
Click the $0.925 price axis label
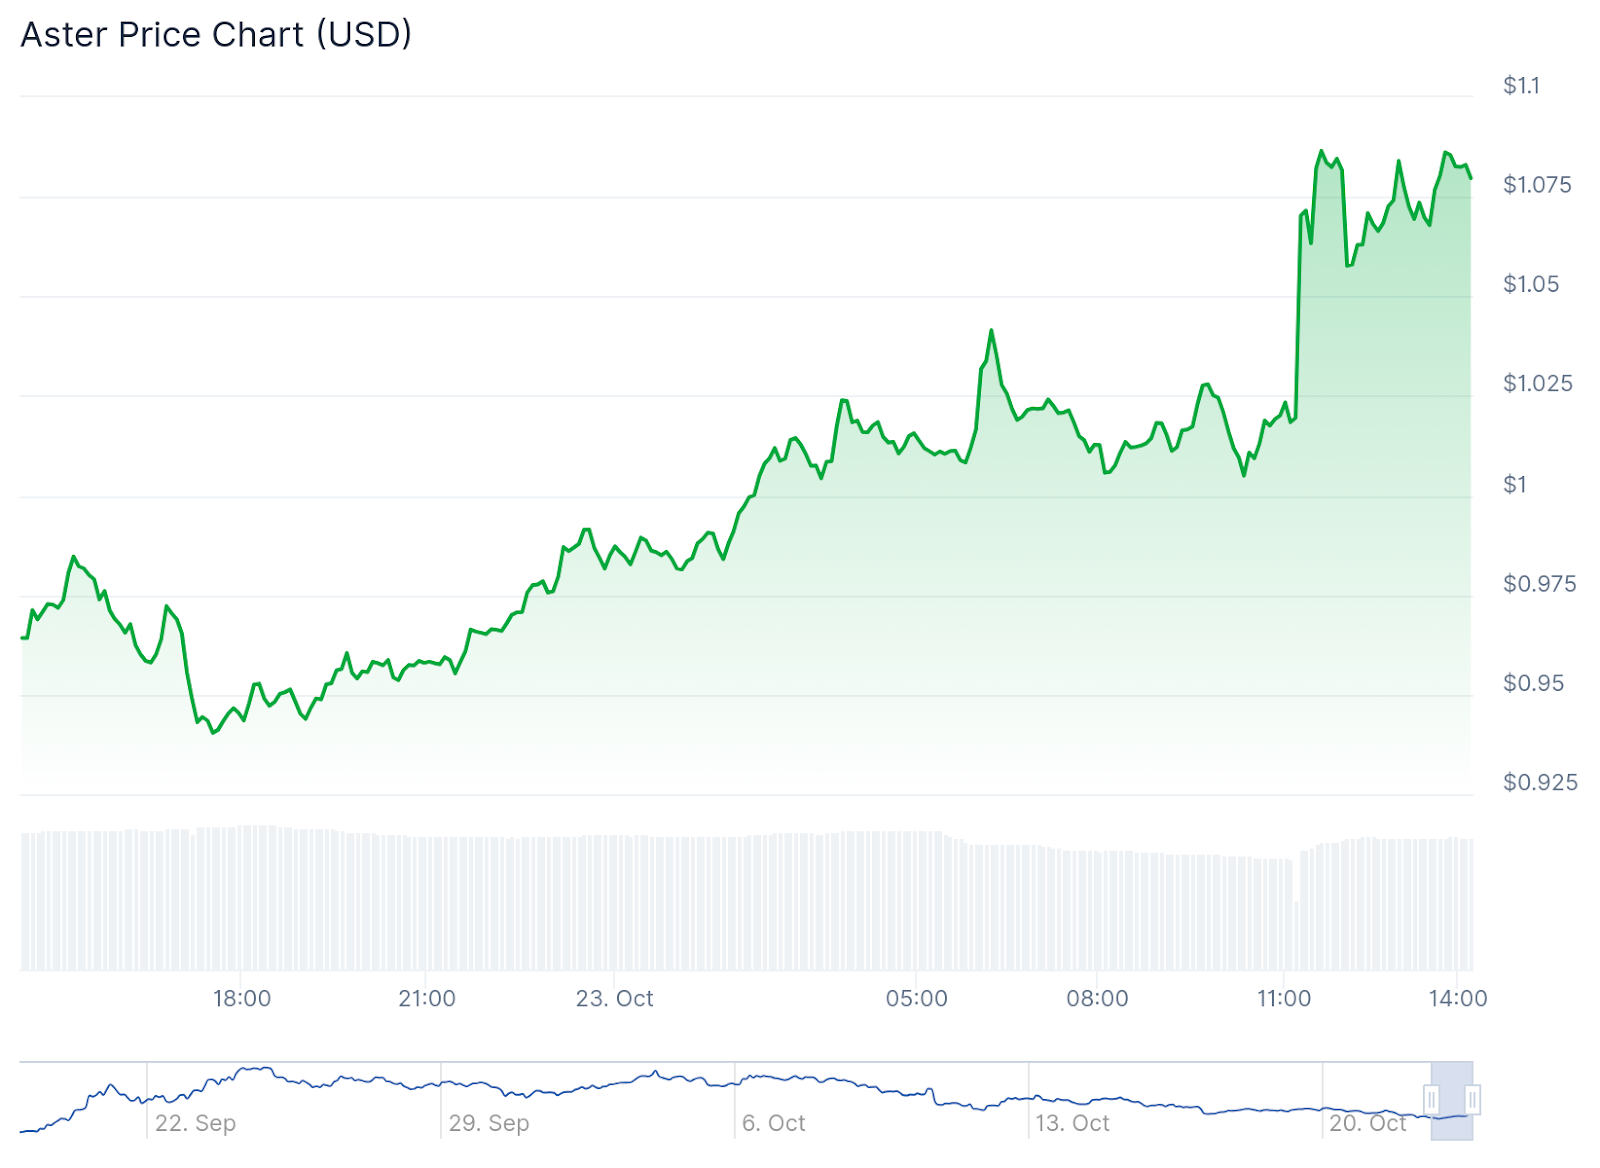pos(1540,782)
